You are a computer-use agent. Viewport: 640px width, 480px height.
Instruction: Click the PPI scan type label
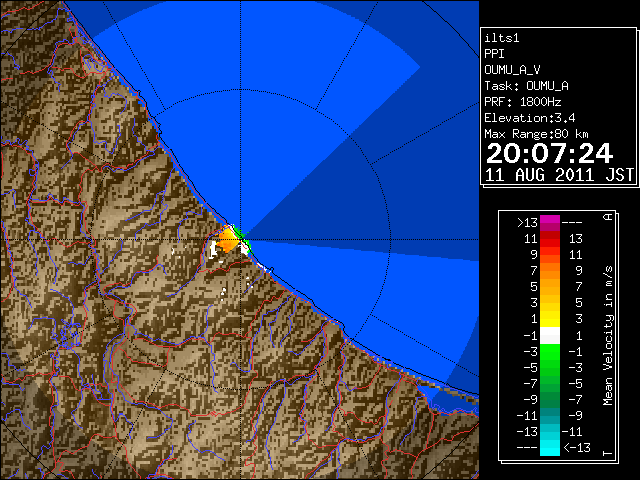pos(494,54)
